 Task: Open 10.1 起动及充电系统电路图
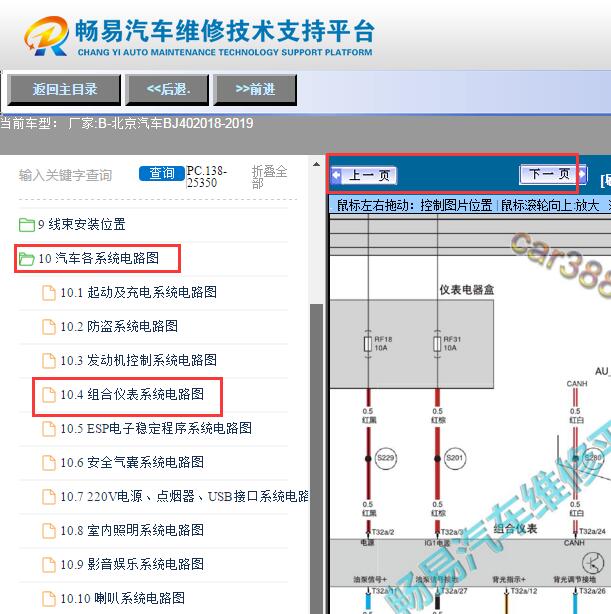click(139, 292)
